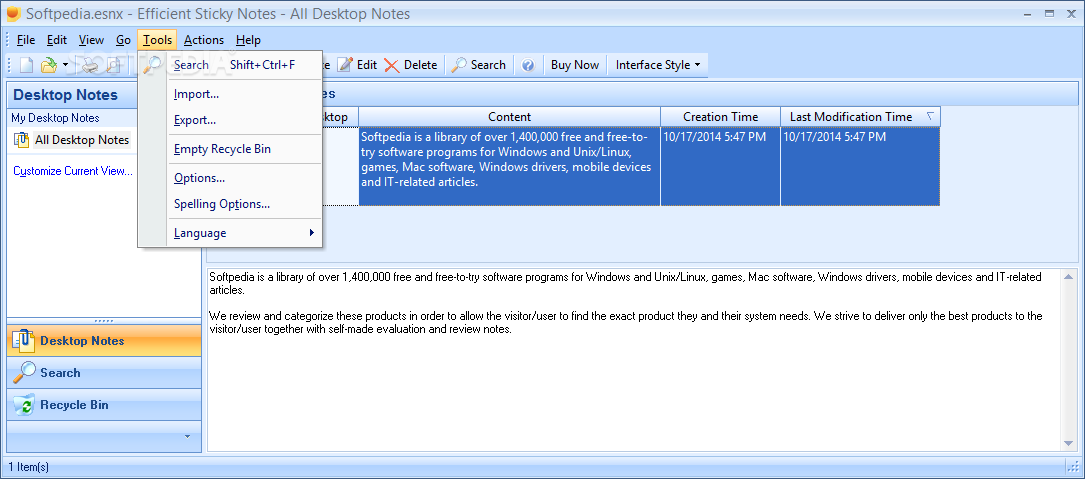Open the Help menu
This screenshot has width=1085, height=479.
pyautogui.click(x=248, y=40)
